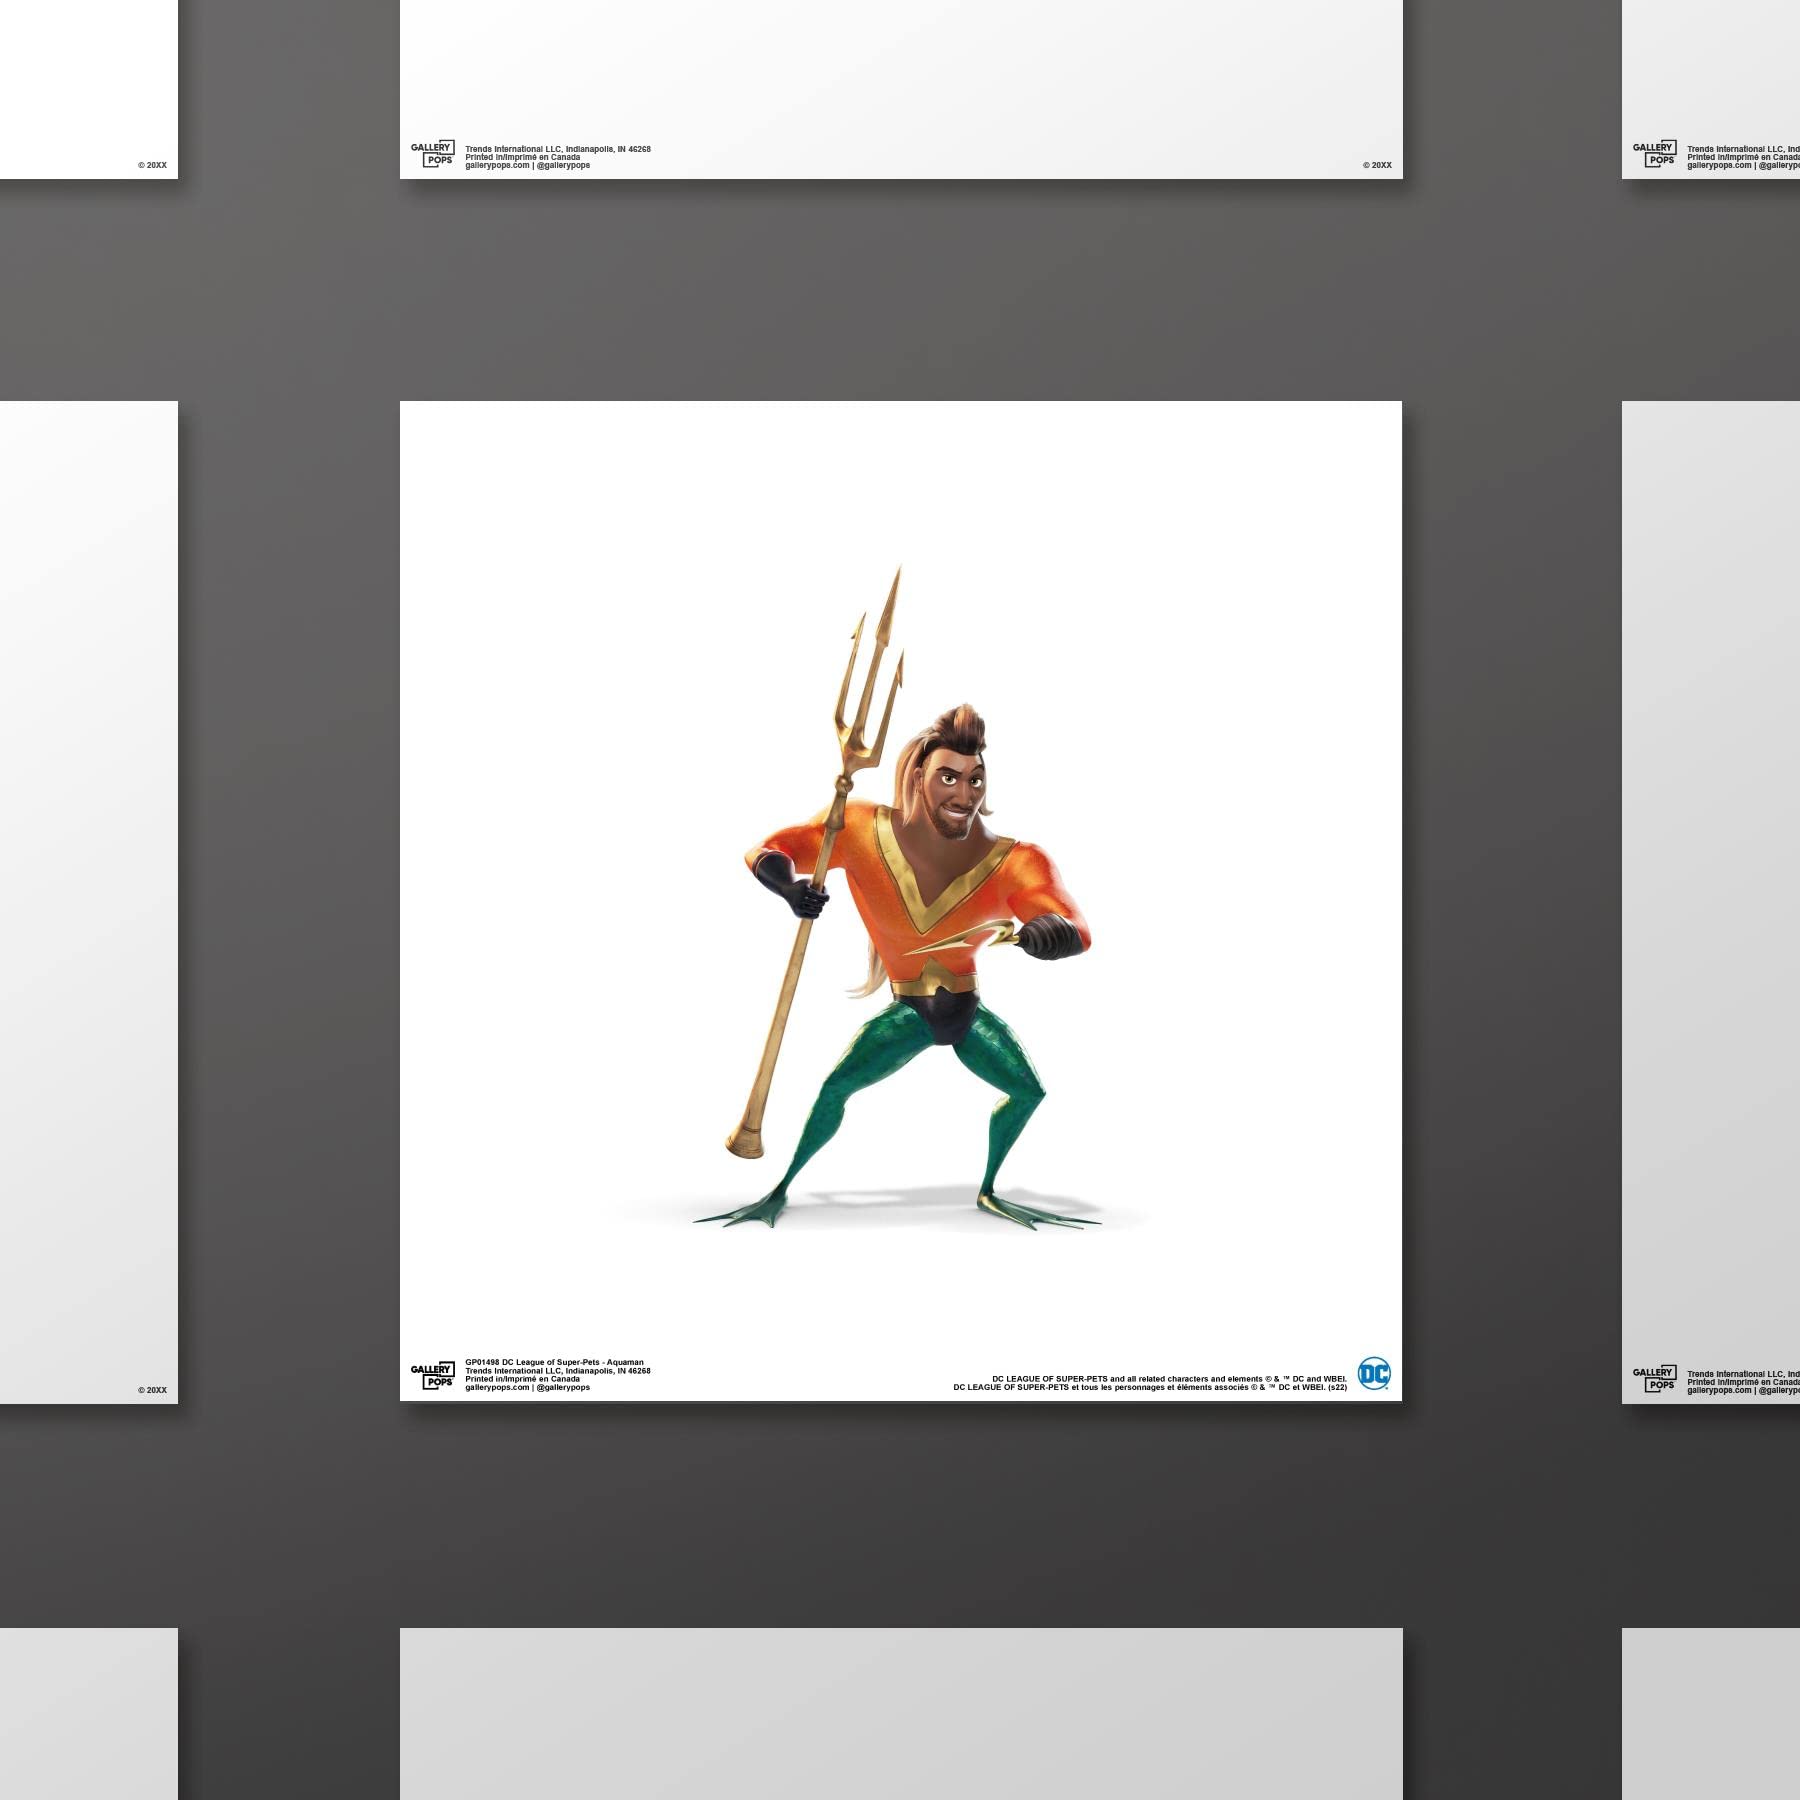
Task: Click "Trends International LLC" line on Aquaman poster
Action: pyautogui.click(x=558, y=1371)
